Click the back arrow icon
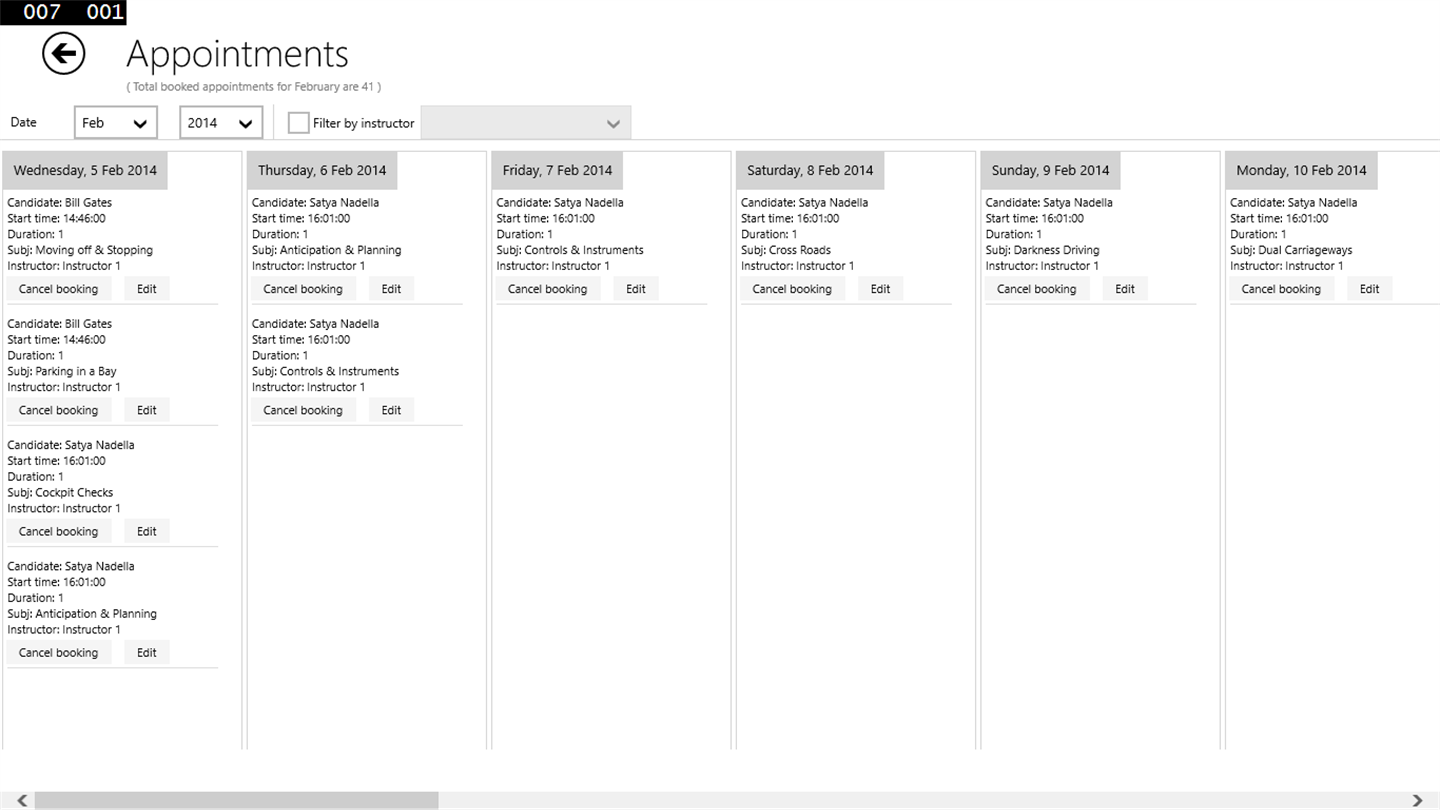This screenshot has width=1440, height=810. [x=63, y=54]
